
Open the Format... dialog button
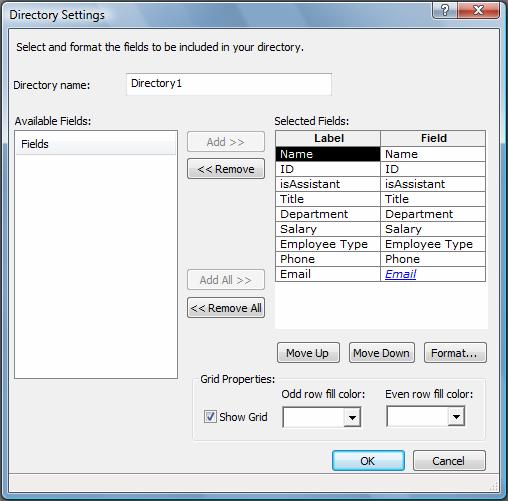(x=455, y=353)
